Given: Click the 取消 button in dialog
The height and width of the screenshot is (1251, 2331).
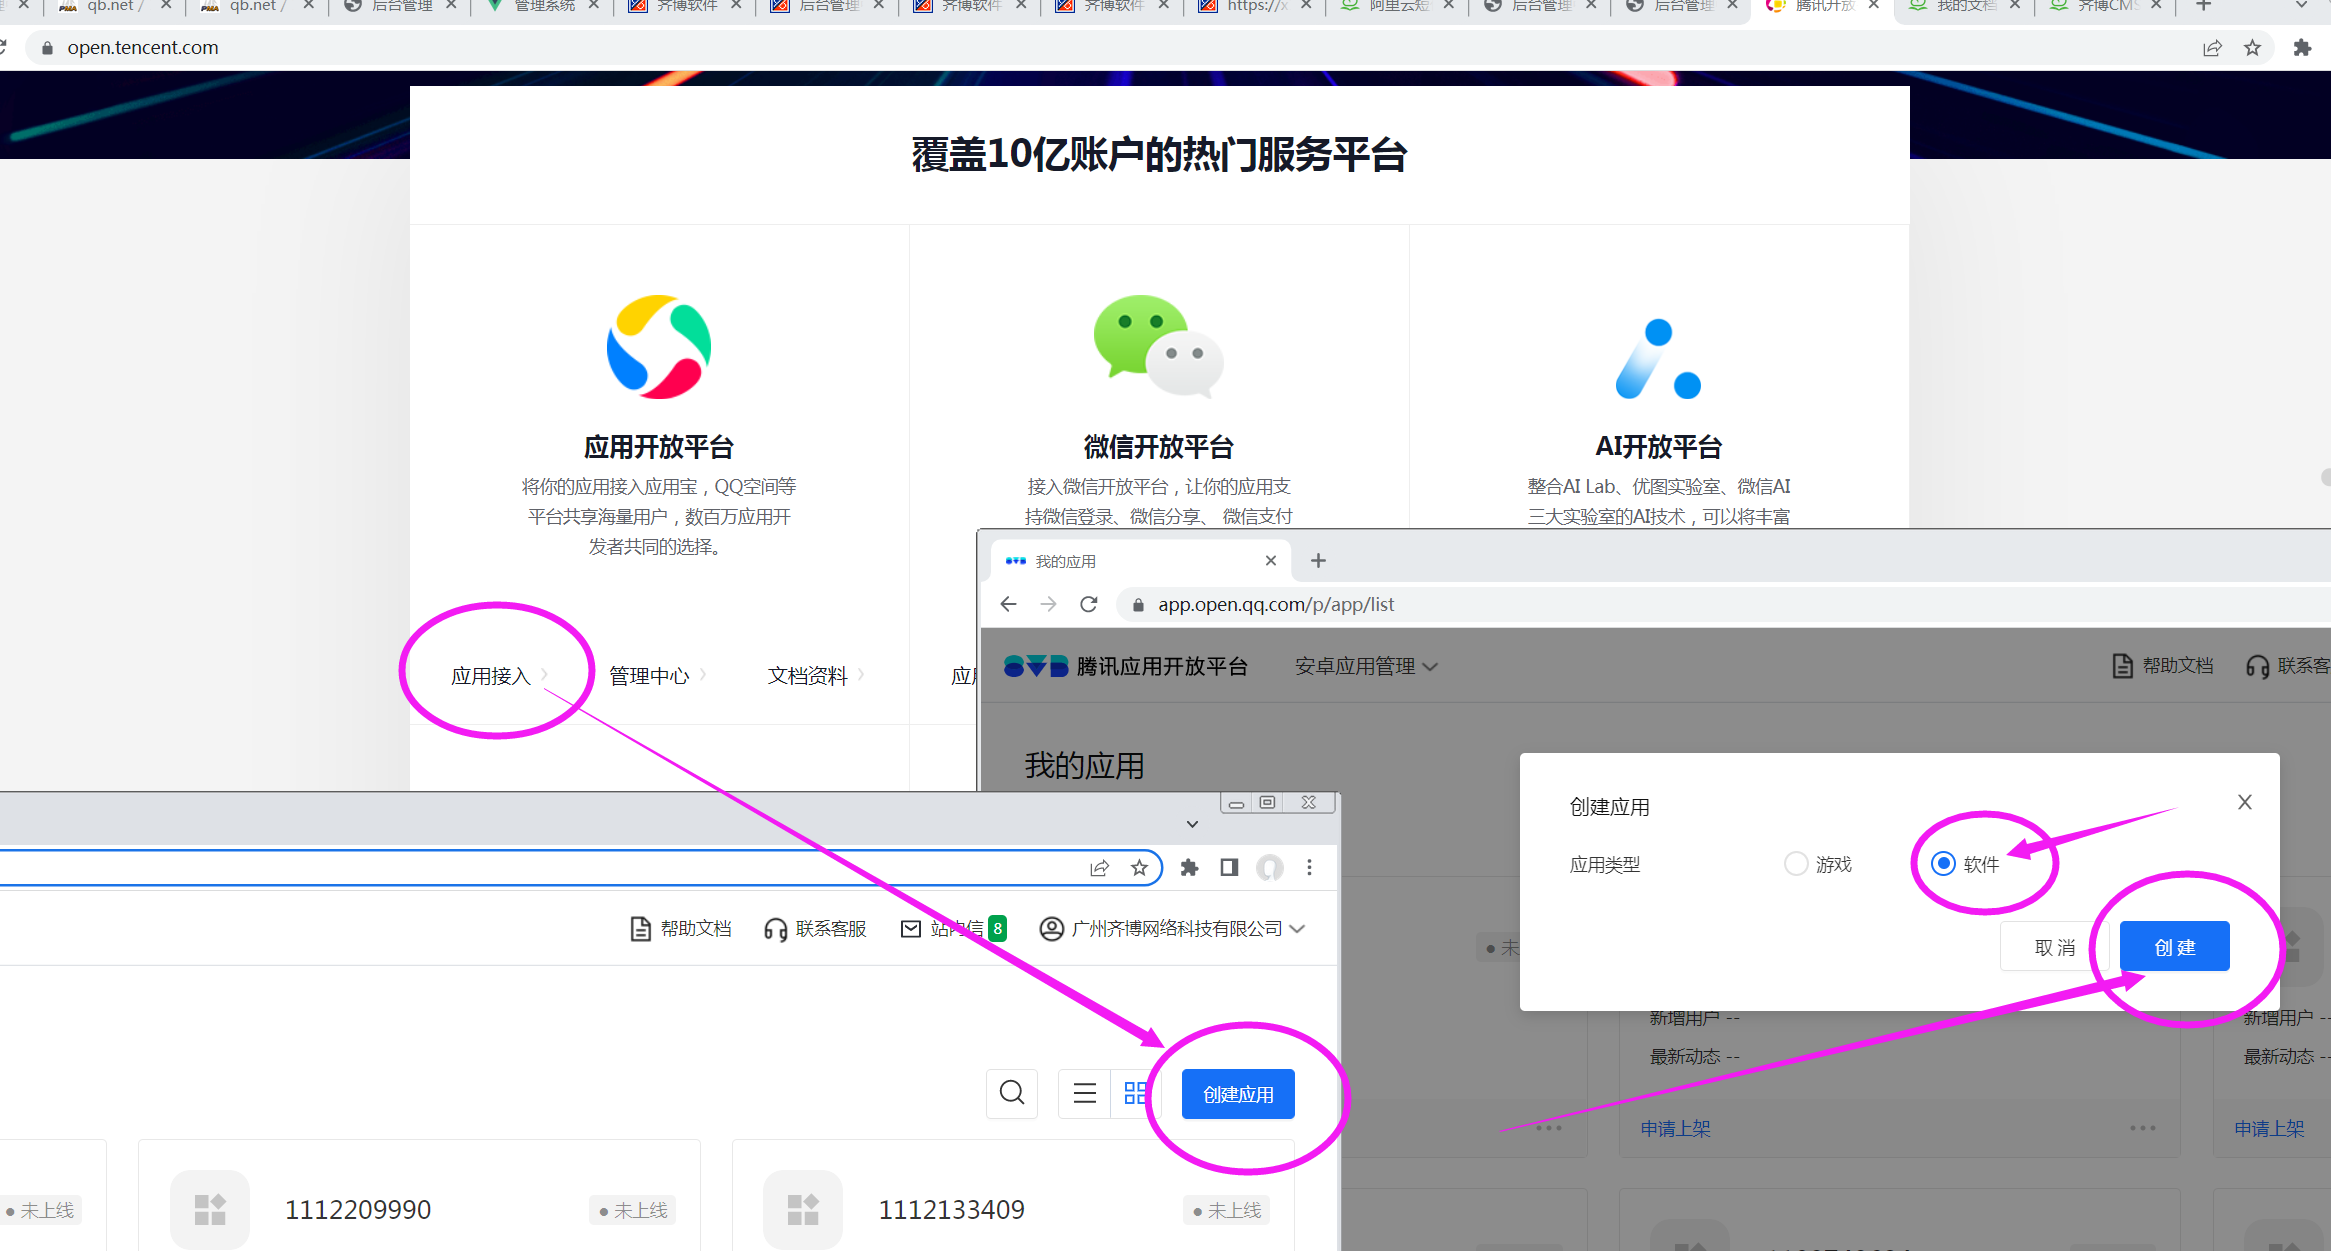Looking at the screenshot, I should pos(2055,946).
